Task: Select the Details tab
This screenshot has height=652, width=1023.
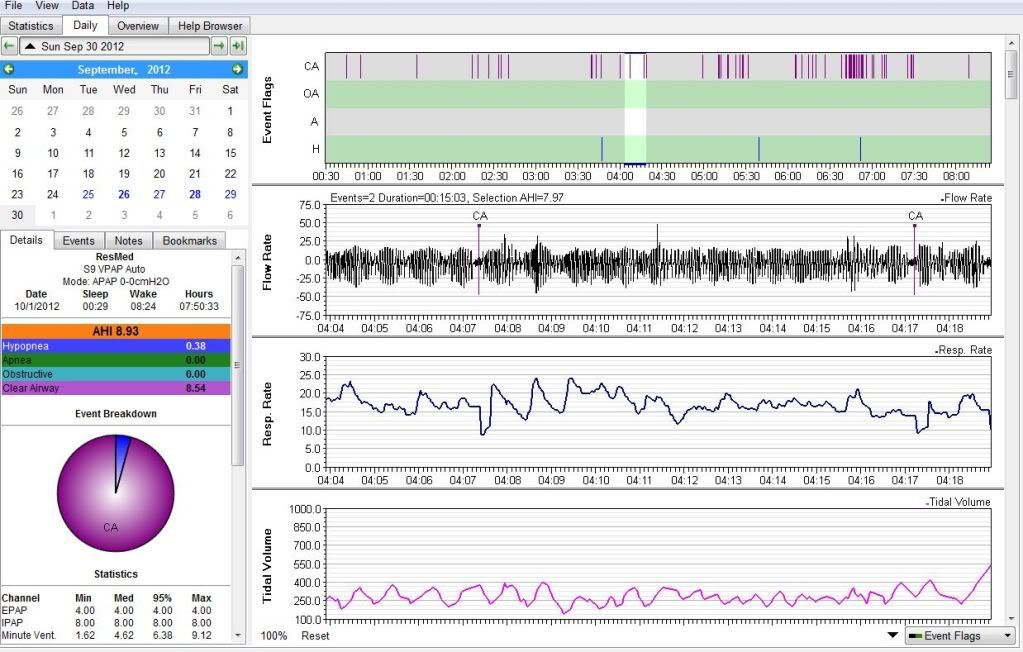Action: (26, 240)
